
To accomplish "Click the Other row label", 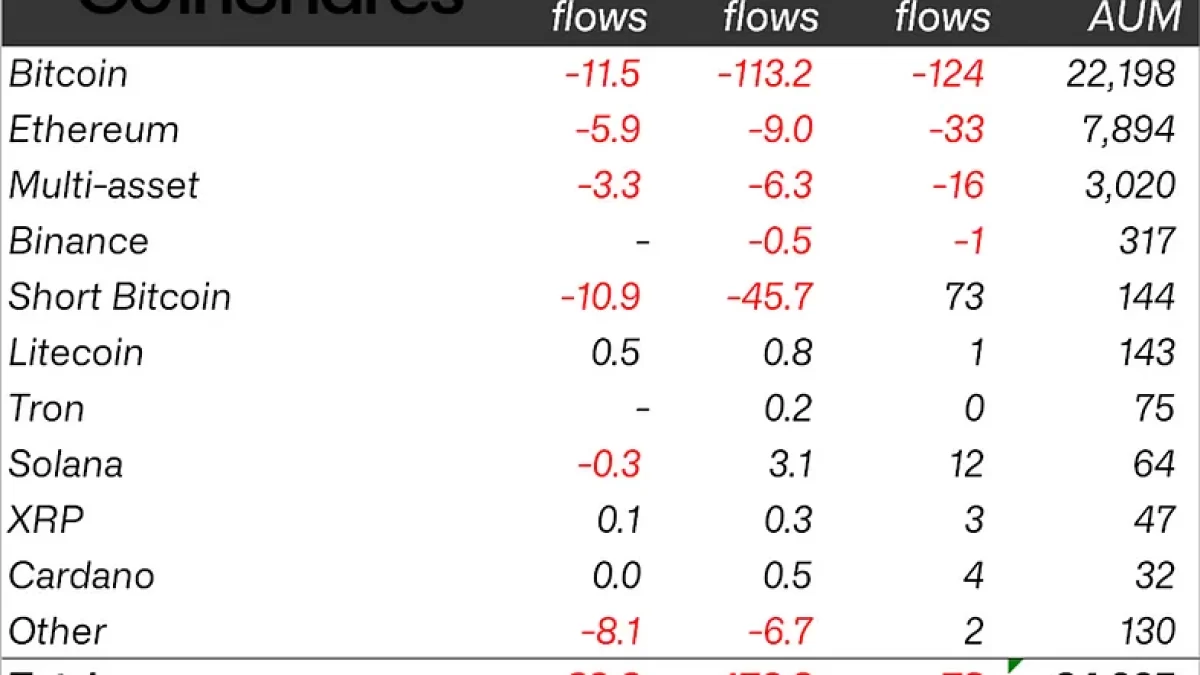I will coord(57,632).
